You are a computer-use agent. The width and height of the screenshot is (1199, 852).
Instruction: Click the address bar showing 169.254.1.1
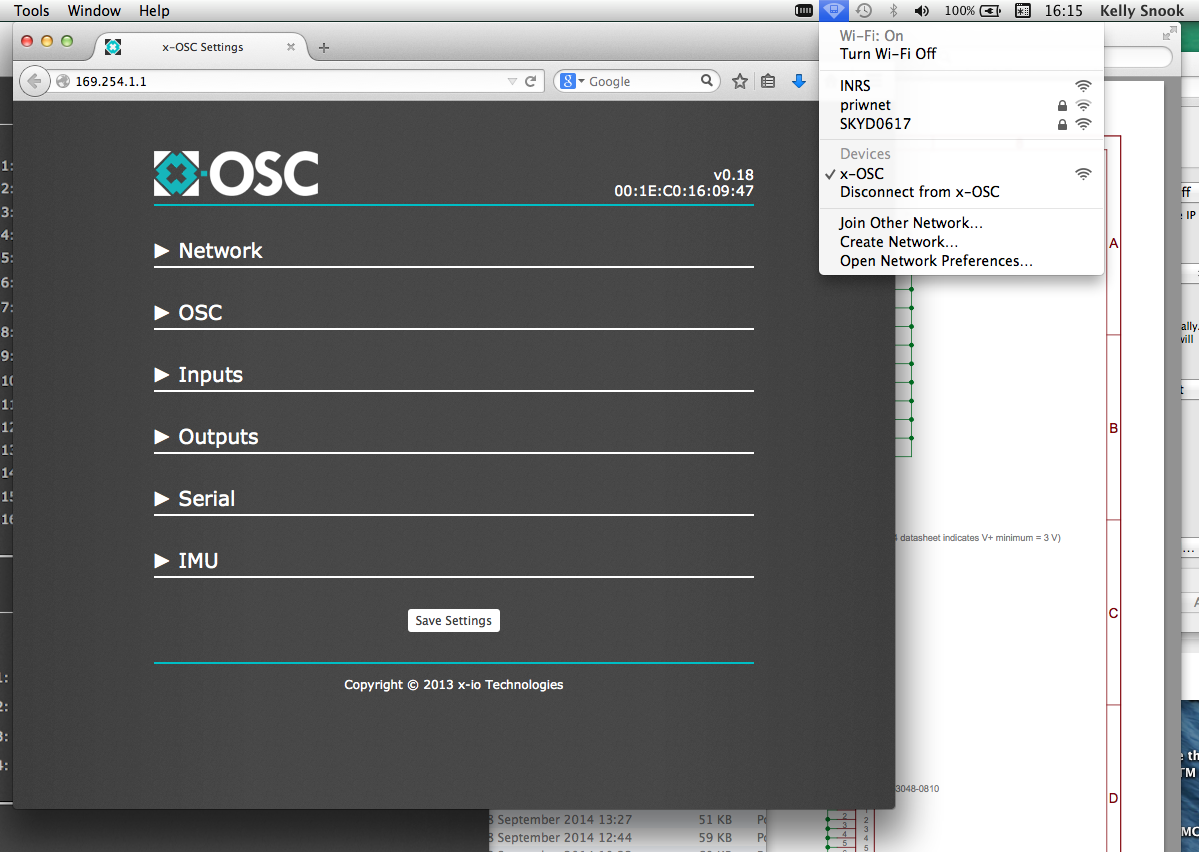tap(287, 81)
